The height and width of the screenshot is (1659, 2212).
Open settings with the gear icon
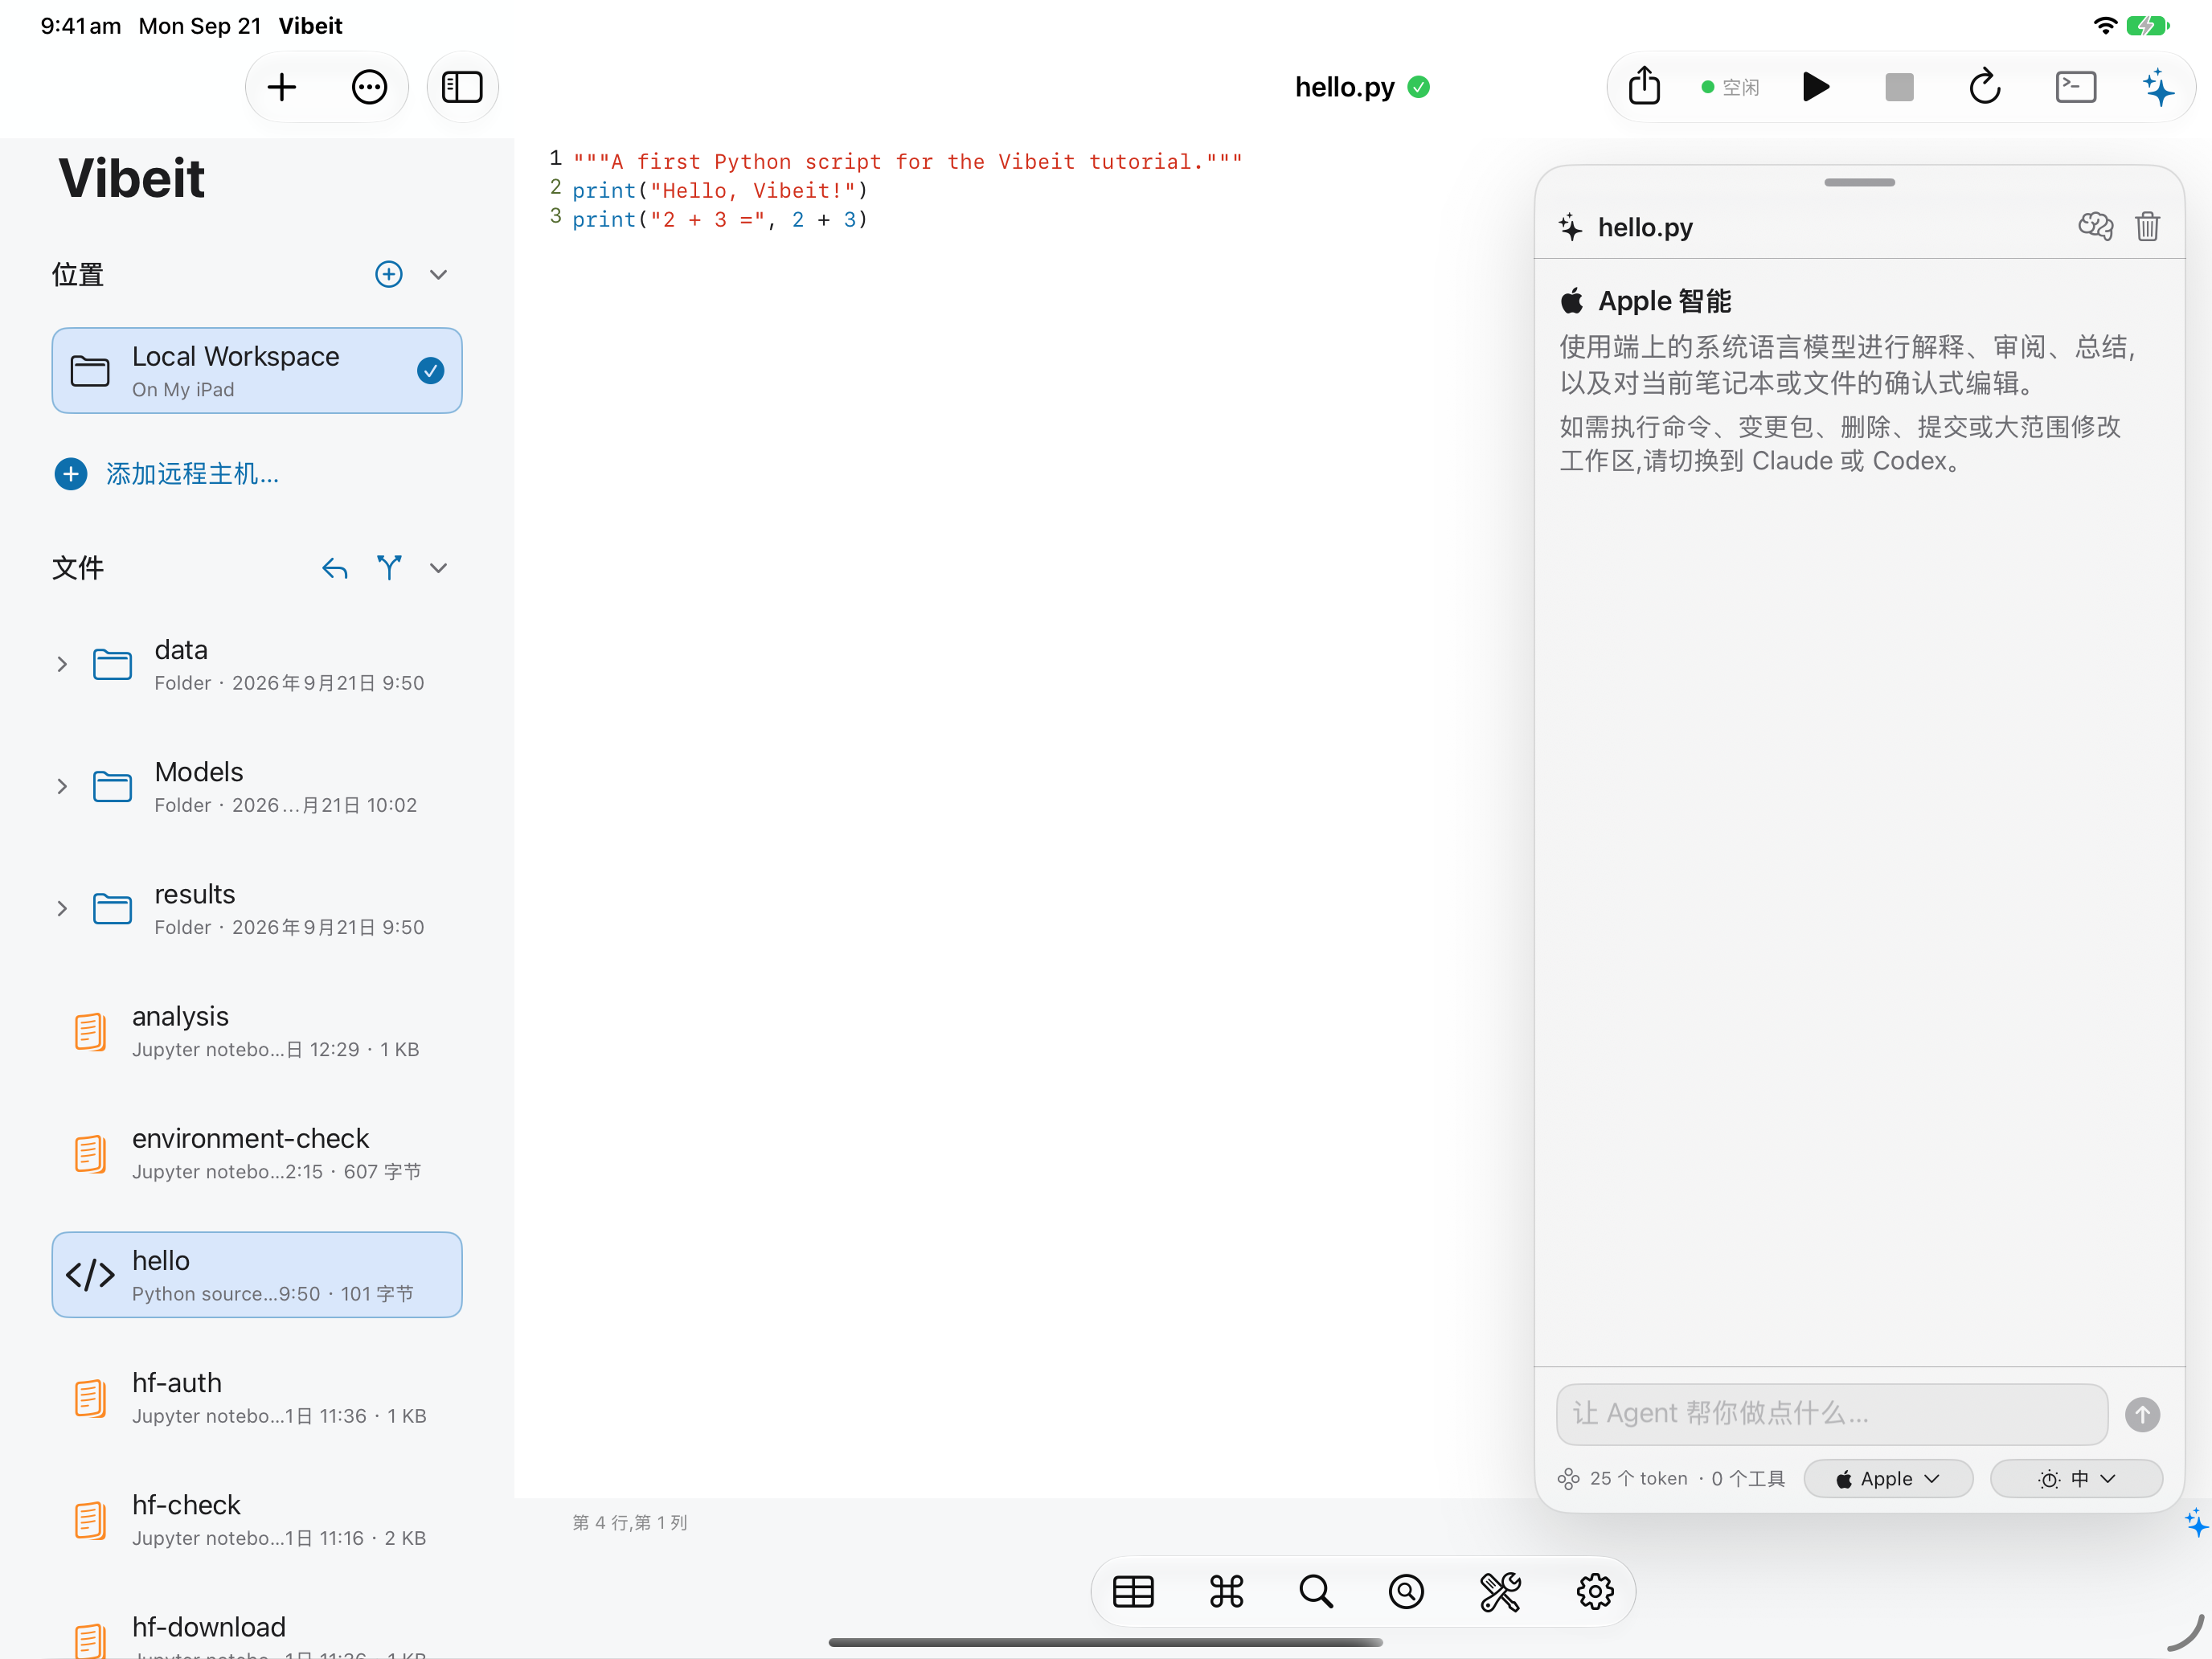tap(1595, 1591)
